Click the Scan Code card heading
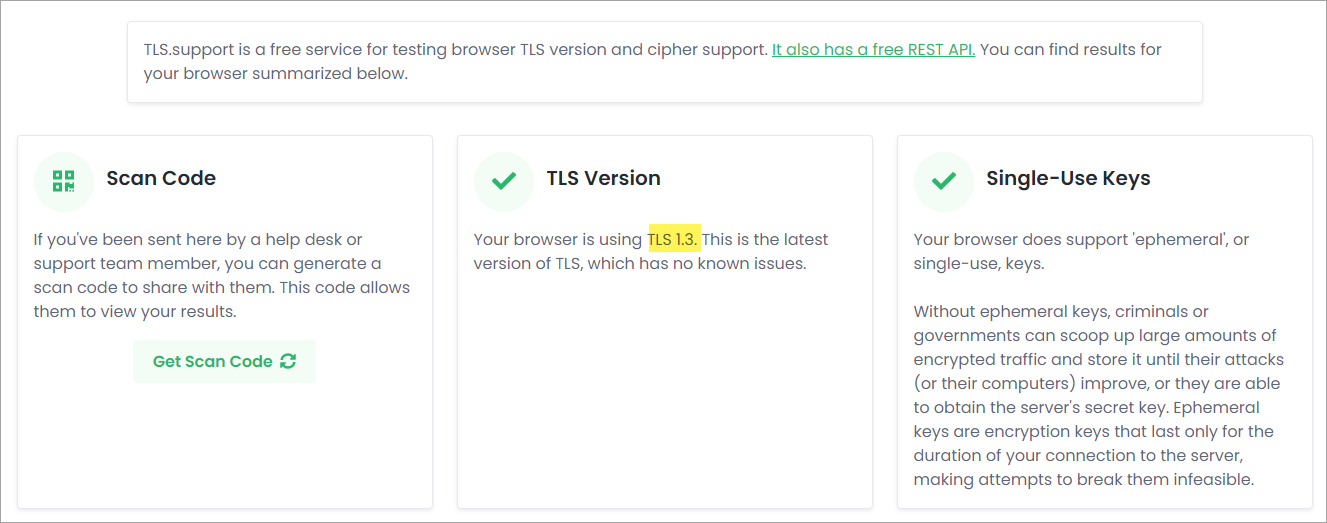The image size is (1327, 523). (x=161, y=178)
